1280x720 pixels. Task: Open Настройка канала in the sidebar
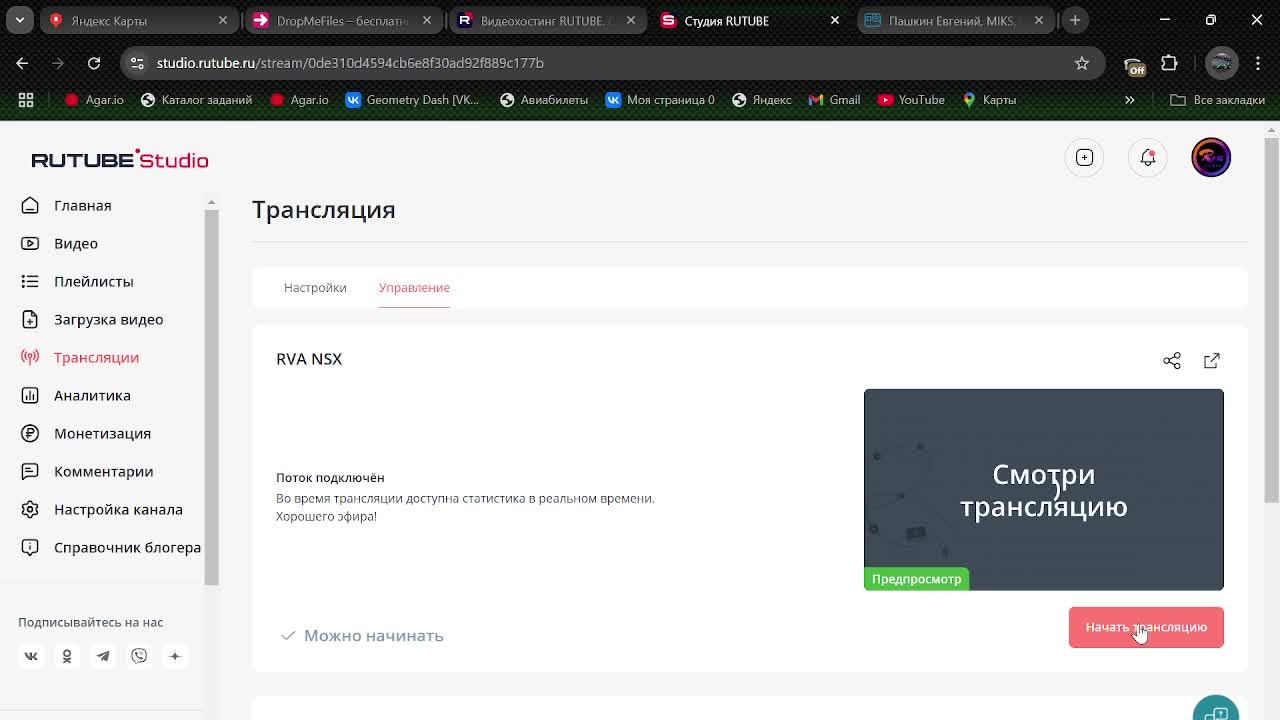pyautogui.click(x=102, y=509)
